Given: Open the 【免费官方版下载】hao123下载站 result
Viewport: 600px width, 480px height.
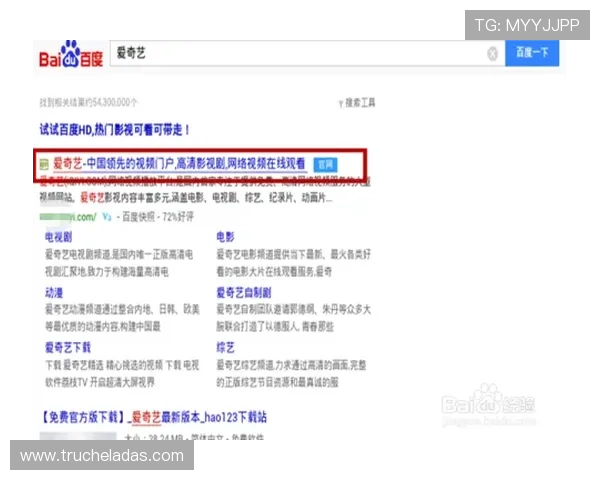Looking at the screenshot, I should point(153,417).
